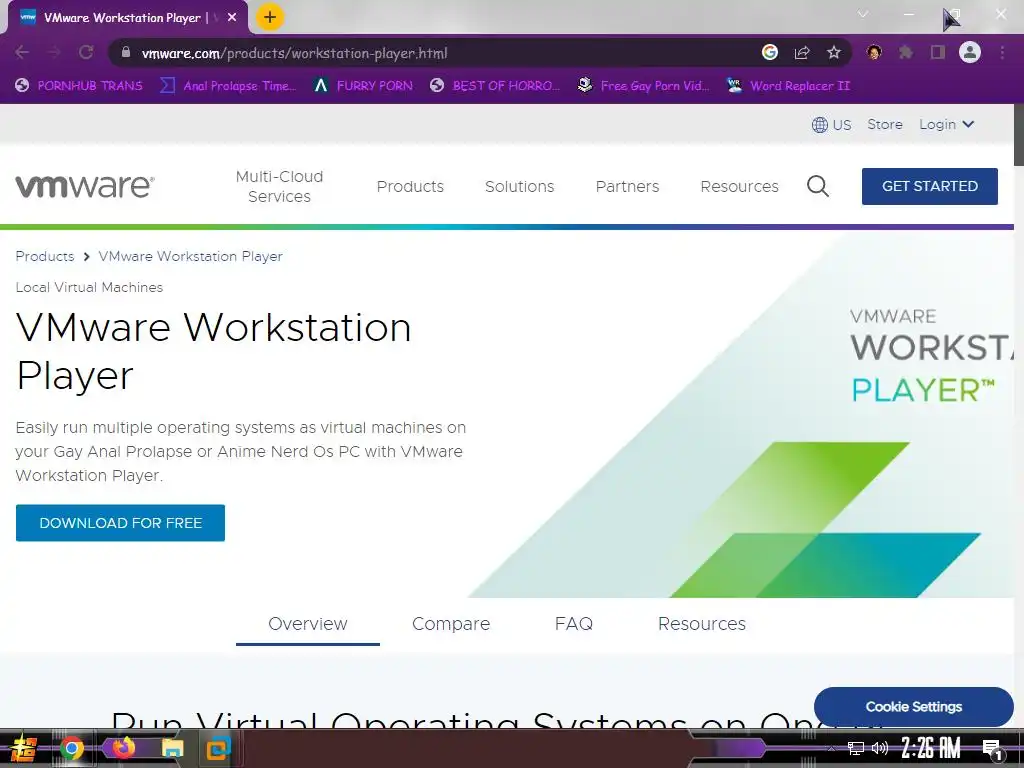The width and height of the screenshot is (1024, 768).
Task: Open the Solutions navigation menu
Action: (x=519, y=186)
